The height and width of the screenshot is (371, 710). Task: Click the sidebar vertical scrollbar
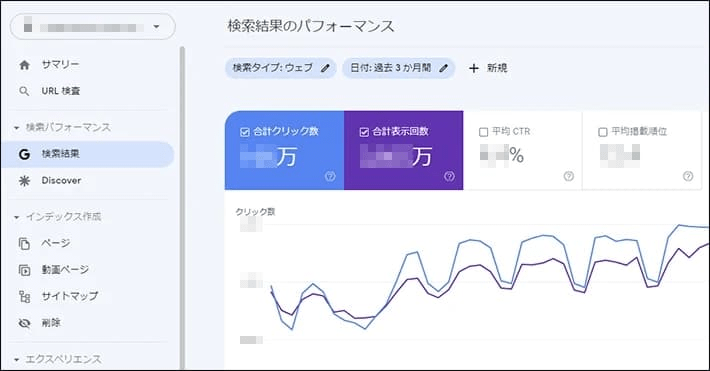(x=182, y=207)
